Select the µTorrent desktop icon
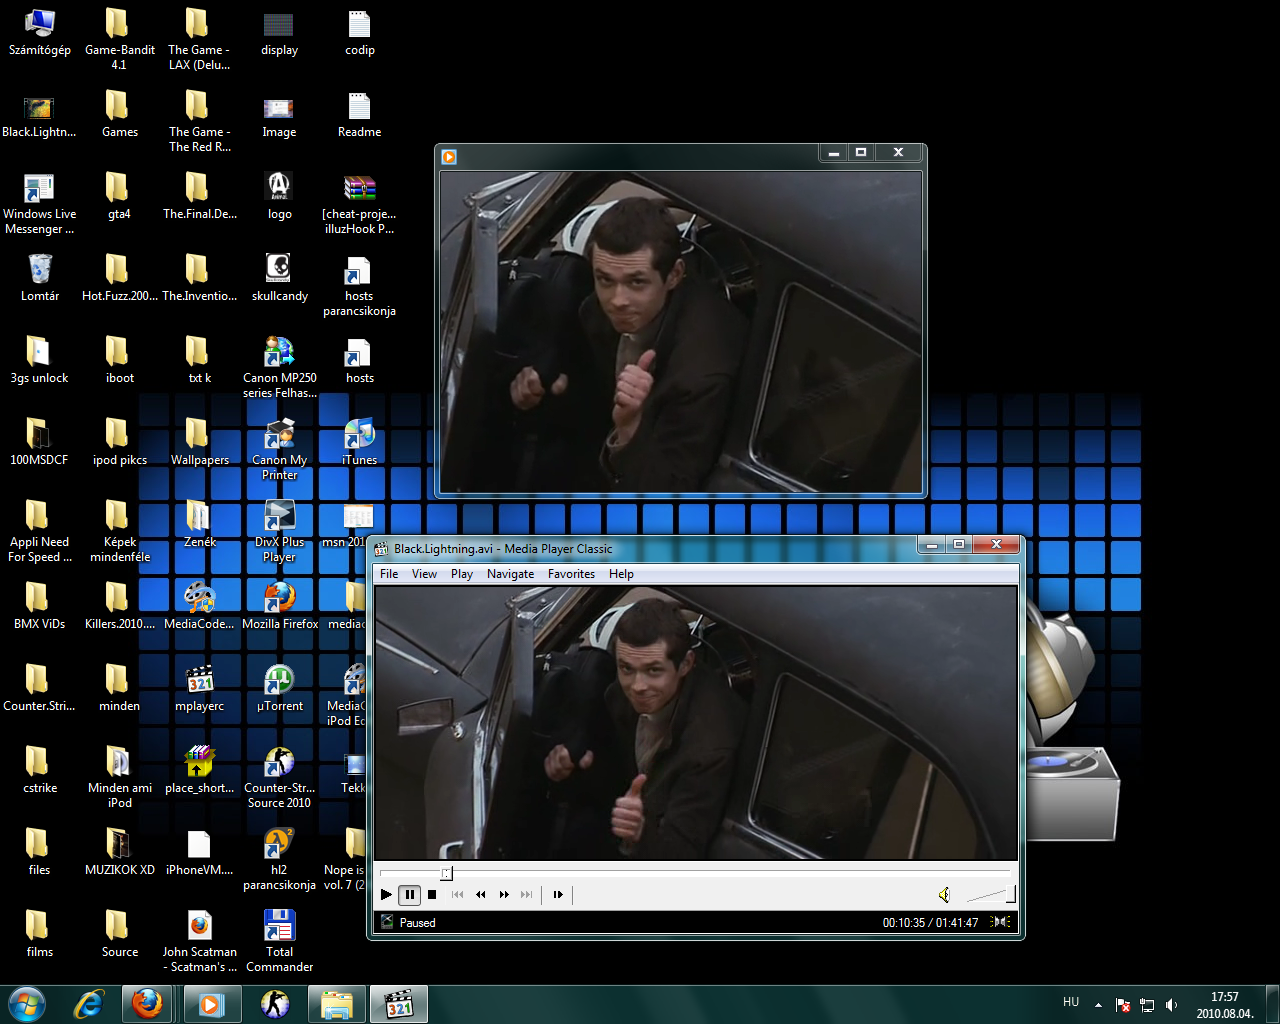The width and height of the screenshot is (1280, 1024). [x=280, y=688]
